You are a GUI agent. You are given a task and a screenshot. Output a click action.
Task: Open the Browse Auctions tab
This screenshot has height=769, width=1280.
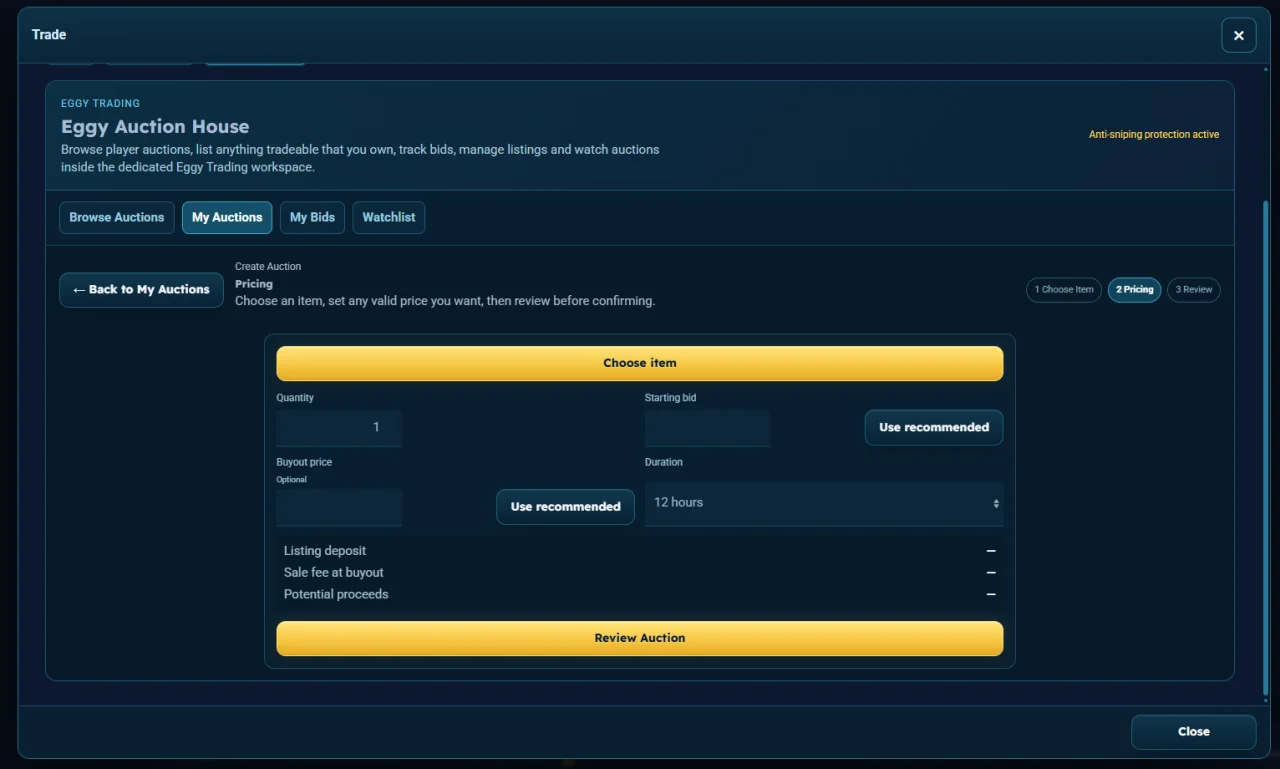pos(117,217)
